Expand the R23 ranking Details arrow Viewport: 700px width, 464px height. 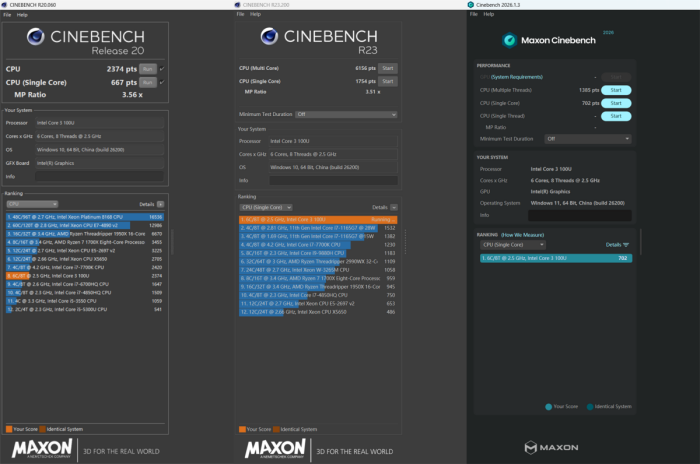(394, 207)
